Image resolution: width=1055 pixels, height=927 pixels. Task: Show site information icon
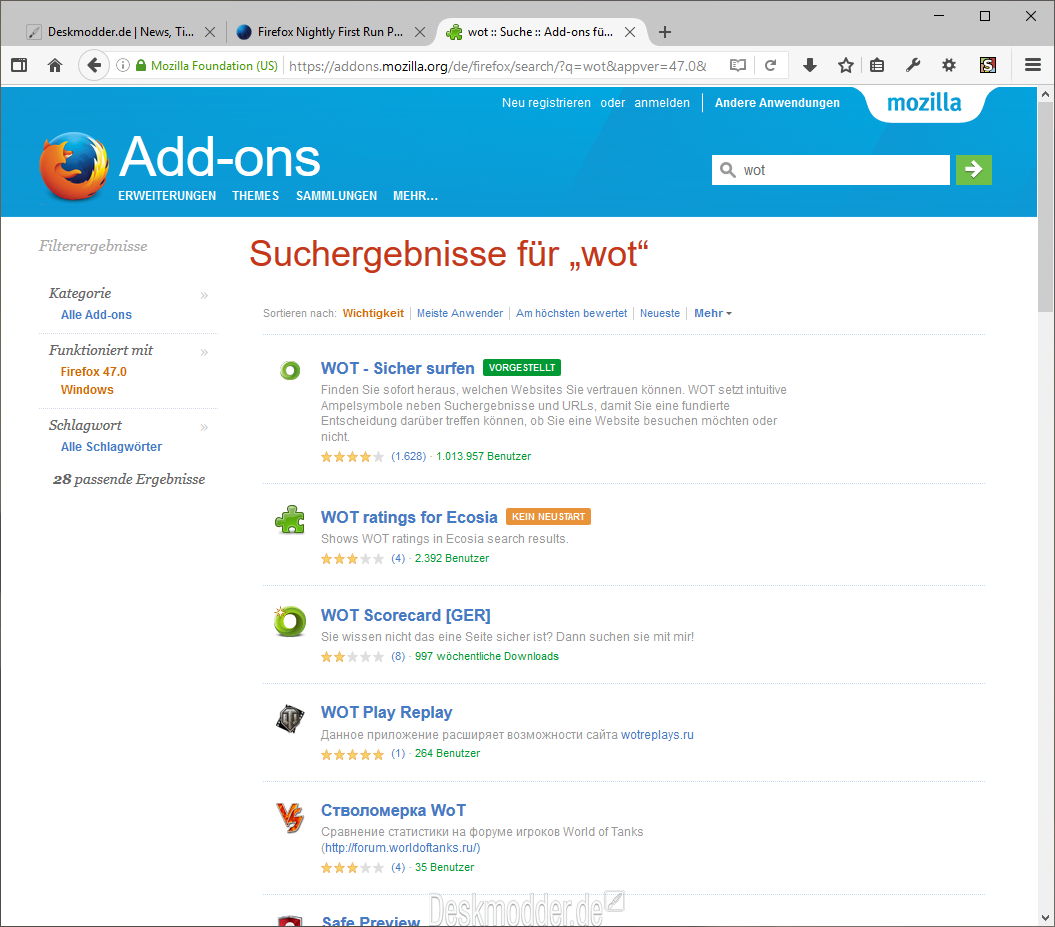point(122,65)
